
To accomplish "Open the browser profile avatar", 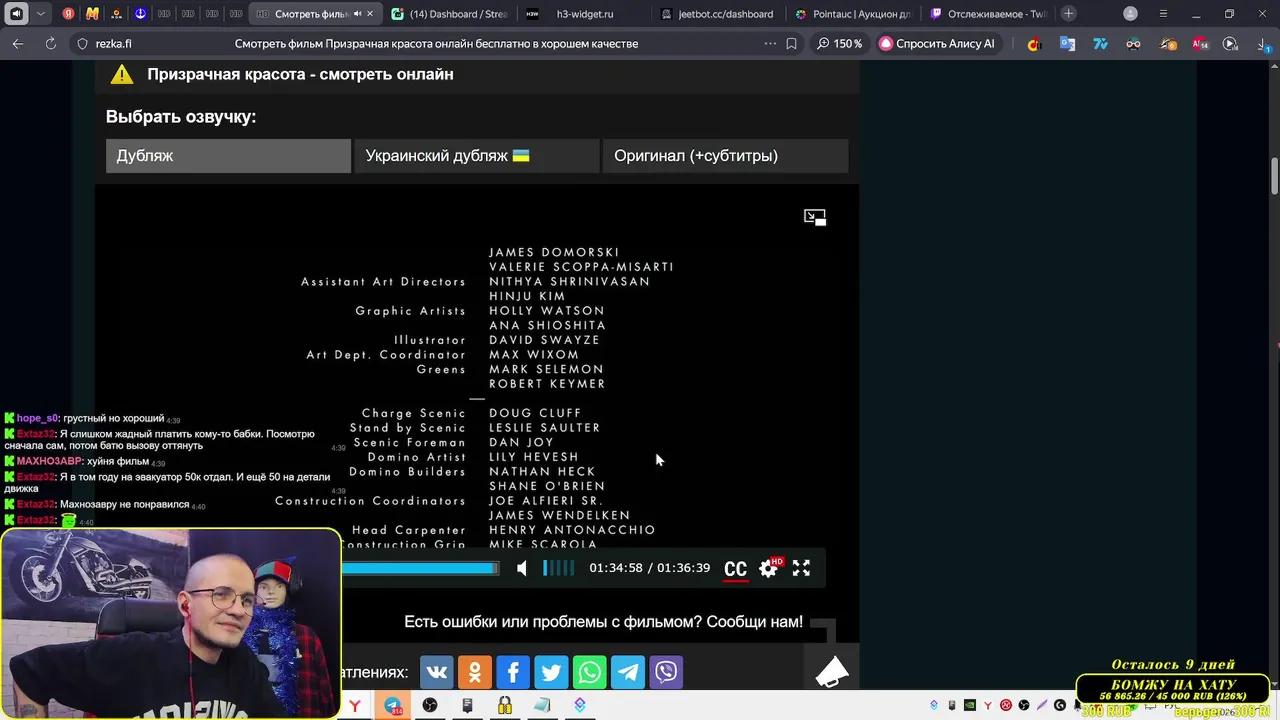I will point(1130,14).
